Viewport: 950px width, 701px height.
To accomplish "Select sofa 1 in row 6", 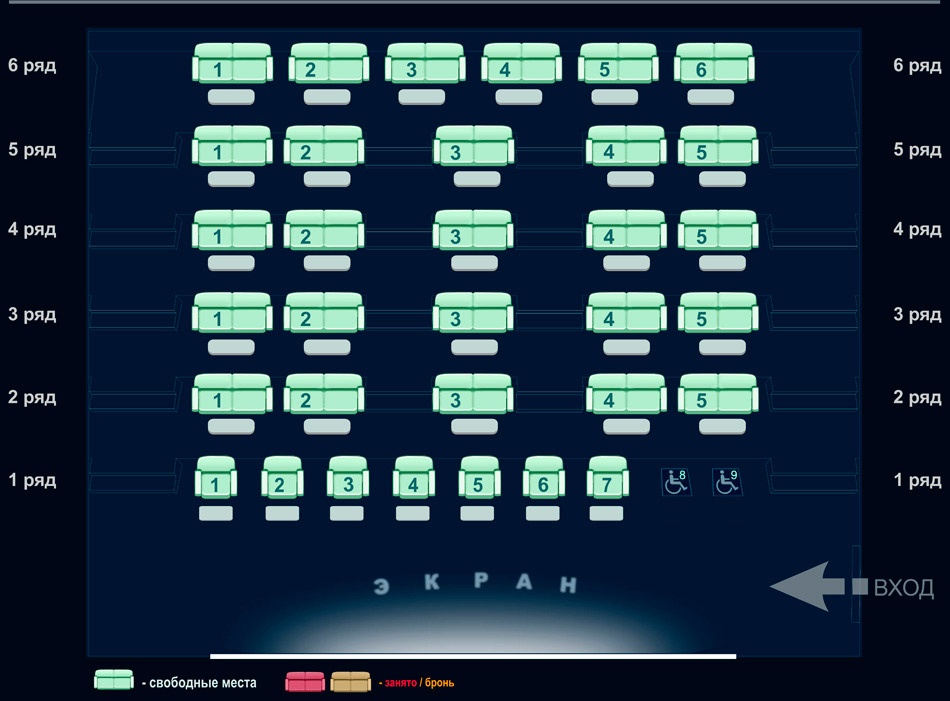I will (232, 64).
